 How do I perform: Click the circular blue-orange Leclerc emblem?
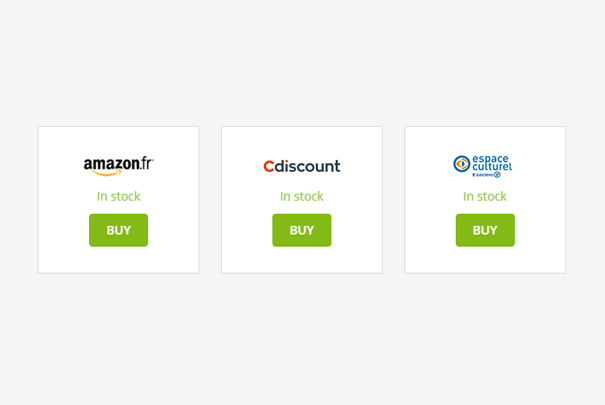pos(461,164)
